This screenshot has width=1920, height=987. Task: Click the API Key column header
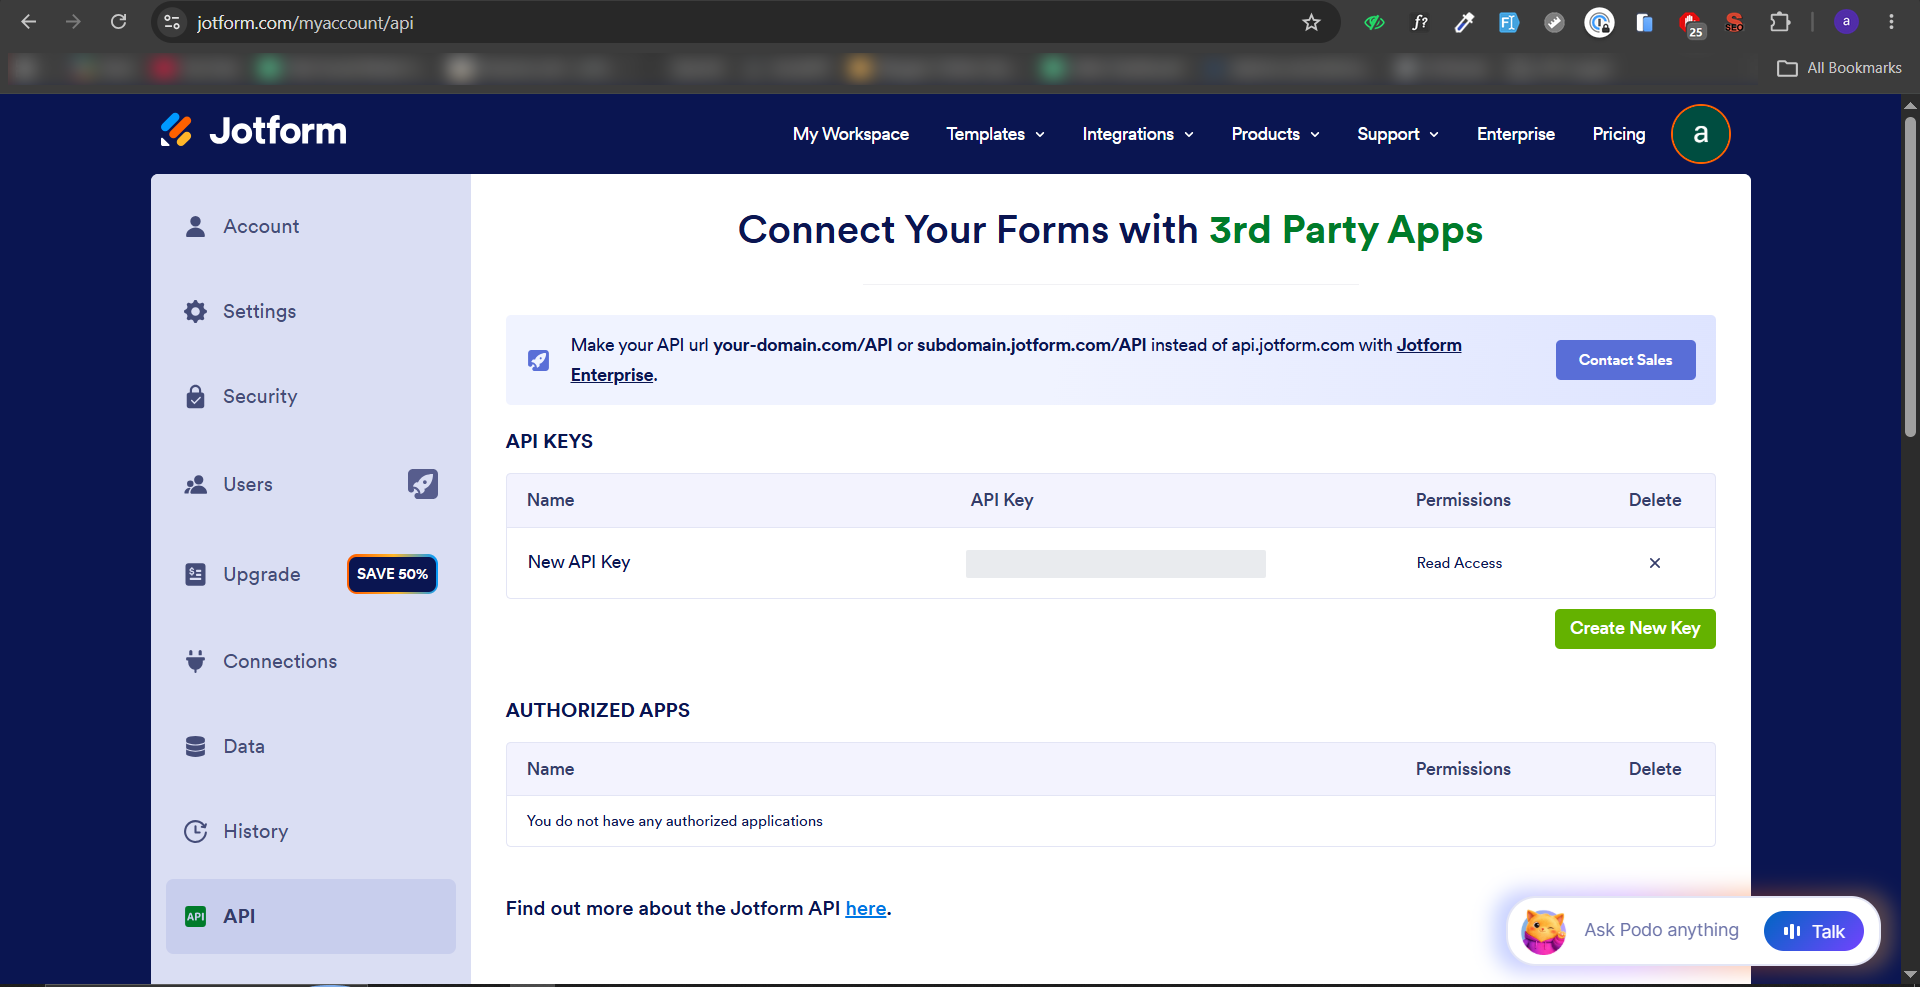pyautogui.click(x=1002, y=500)
